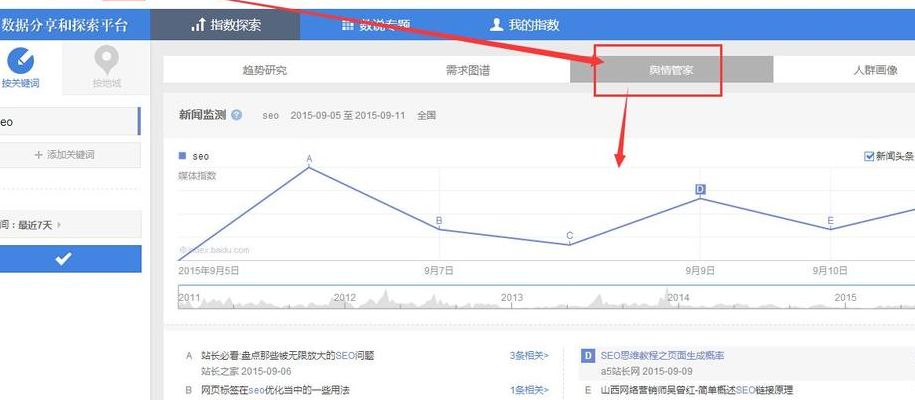
Task: Click 2012 in the timeline range bar
Action: tap(344, 297)
